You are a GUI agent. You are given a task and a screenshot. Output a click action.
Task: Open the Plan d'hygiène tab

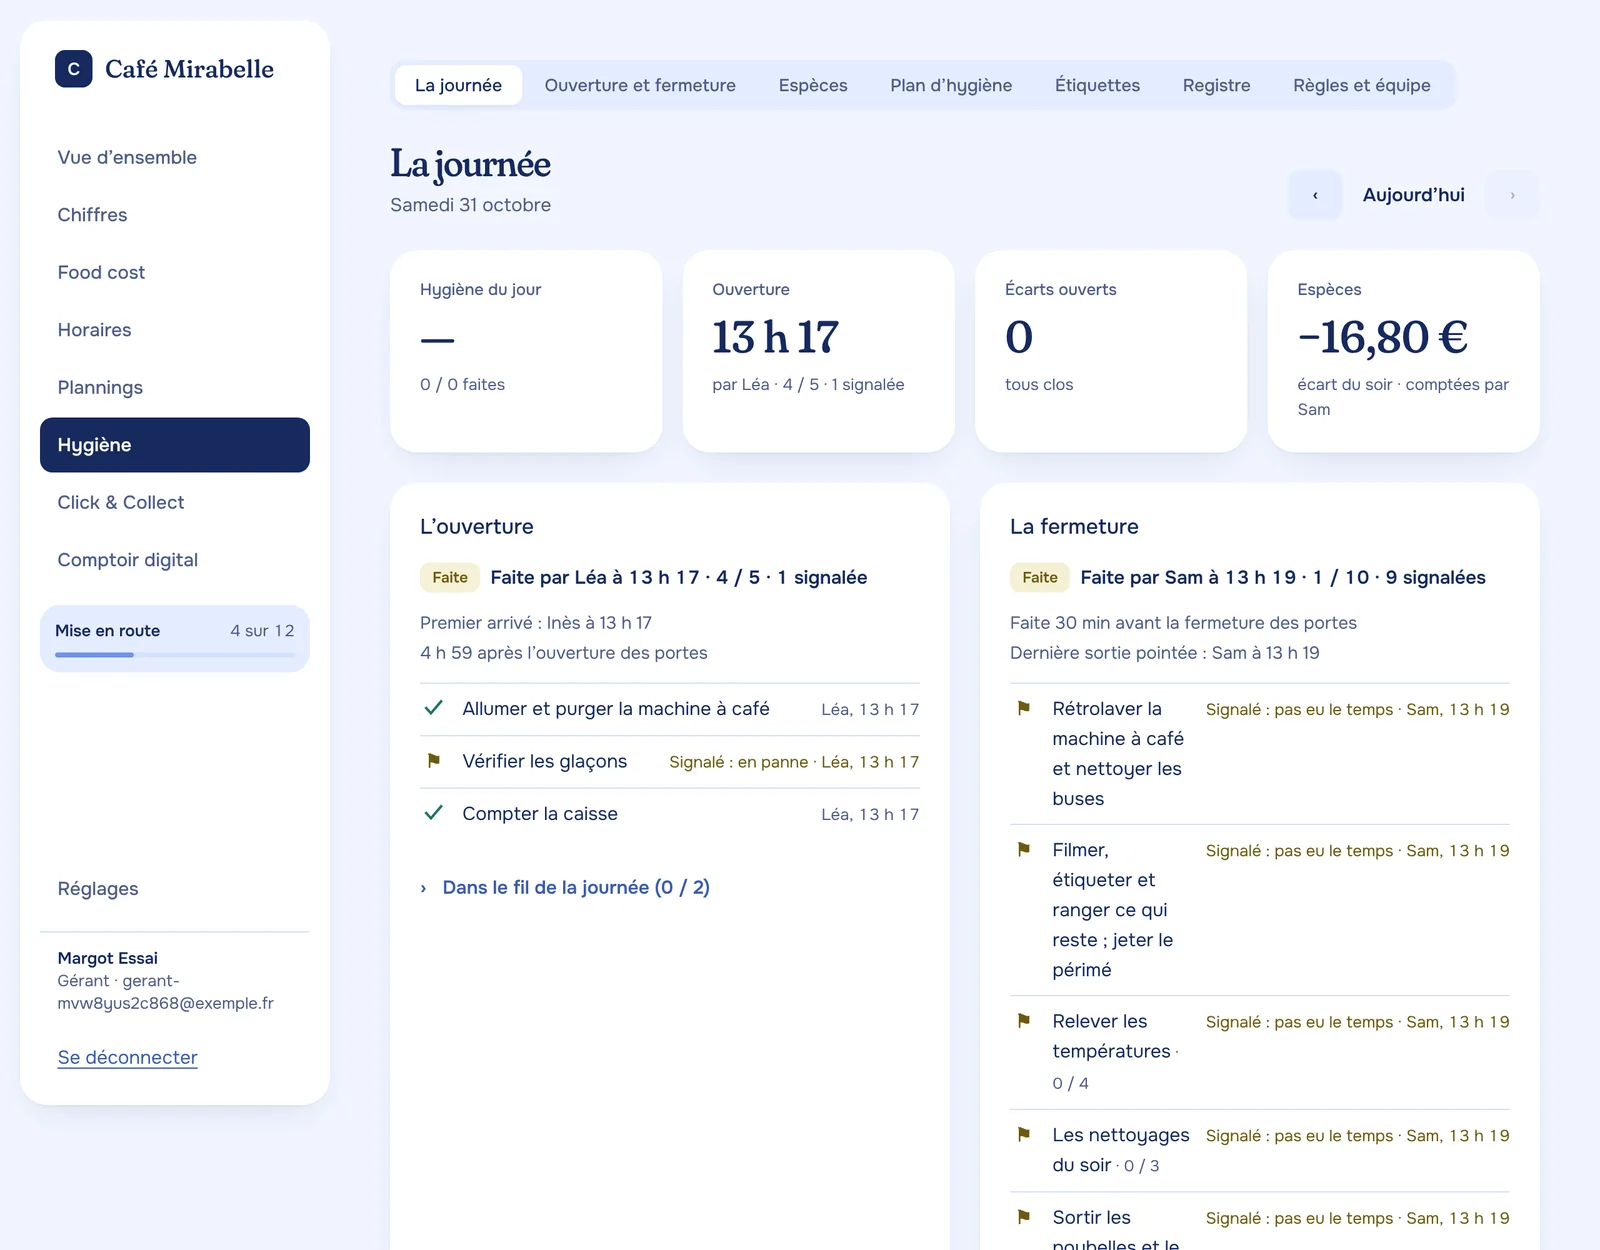point(951,85)
